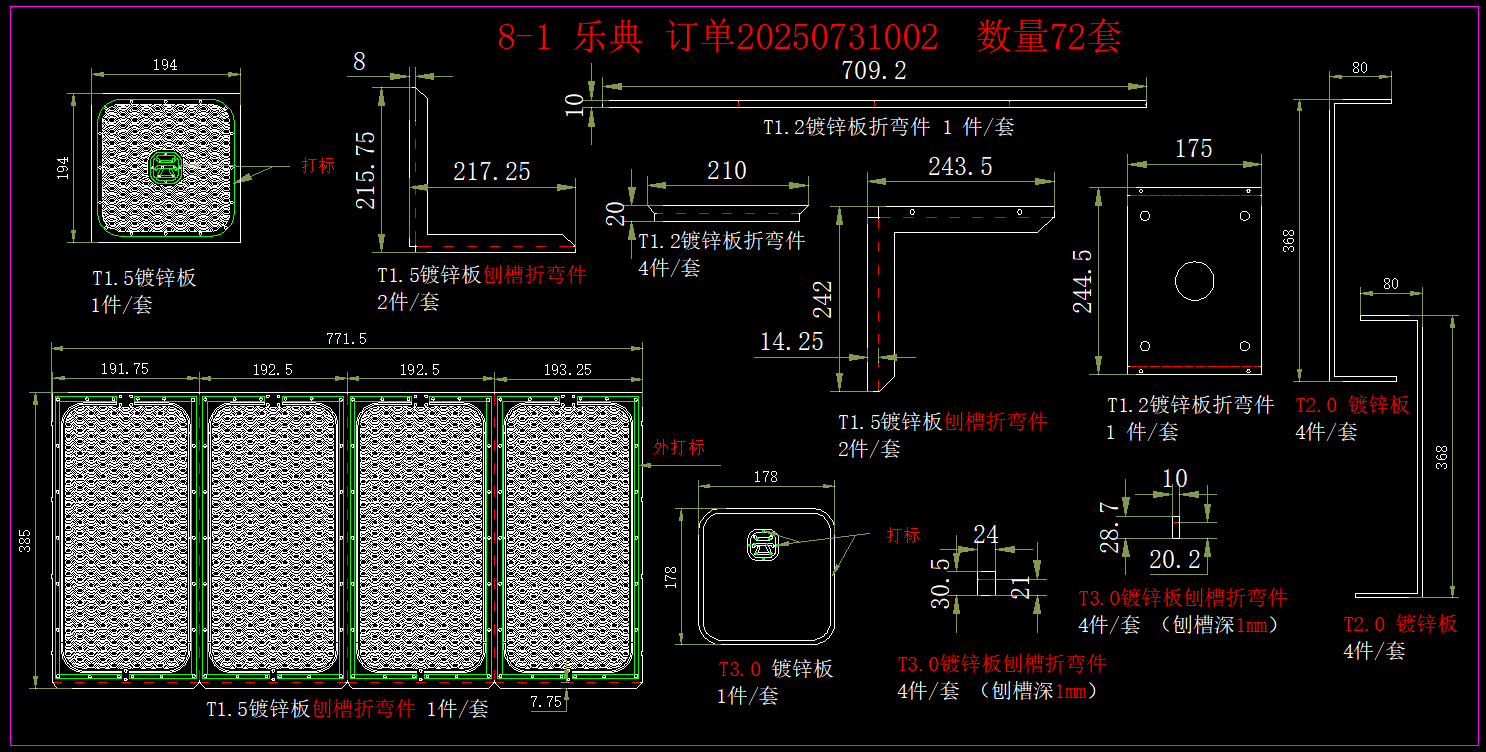
Task: Select the 193.25 panel width dimension
Action: (567, 369)
